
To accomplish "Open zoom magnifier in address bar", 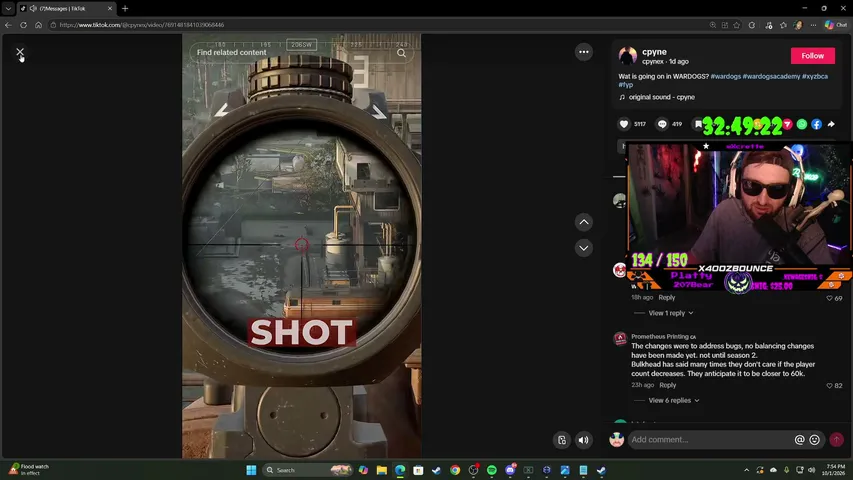I will click(x=713, y=25).
